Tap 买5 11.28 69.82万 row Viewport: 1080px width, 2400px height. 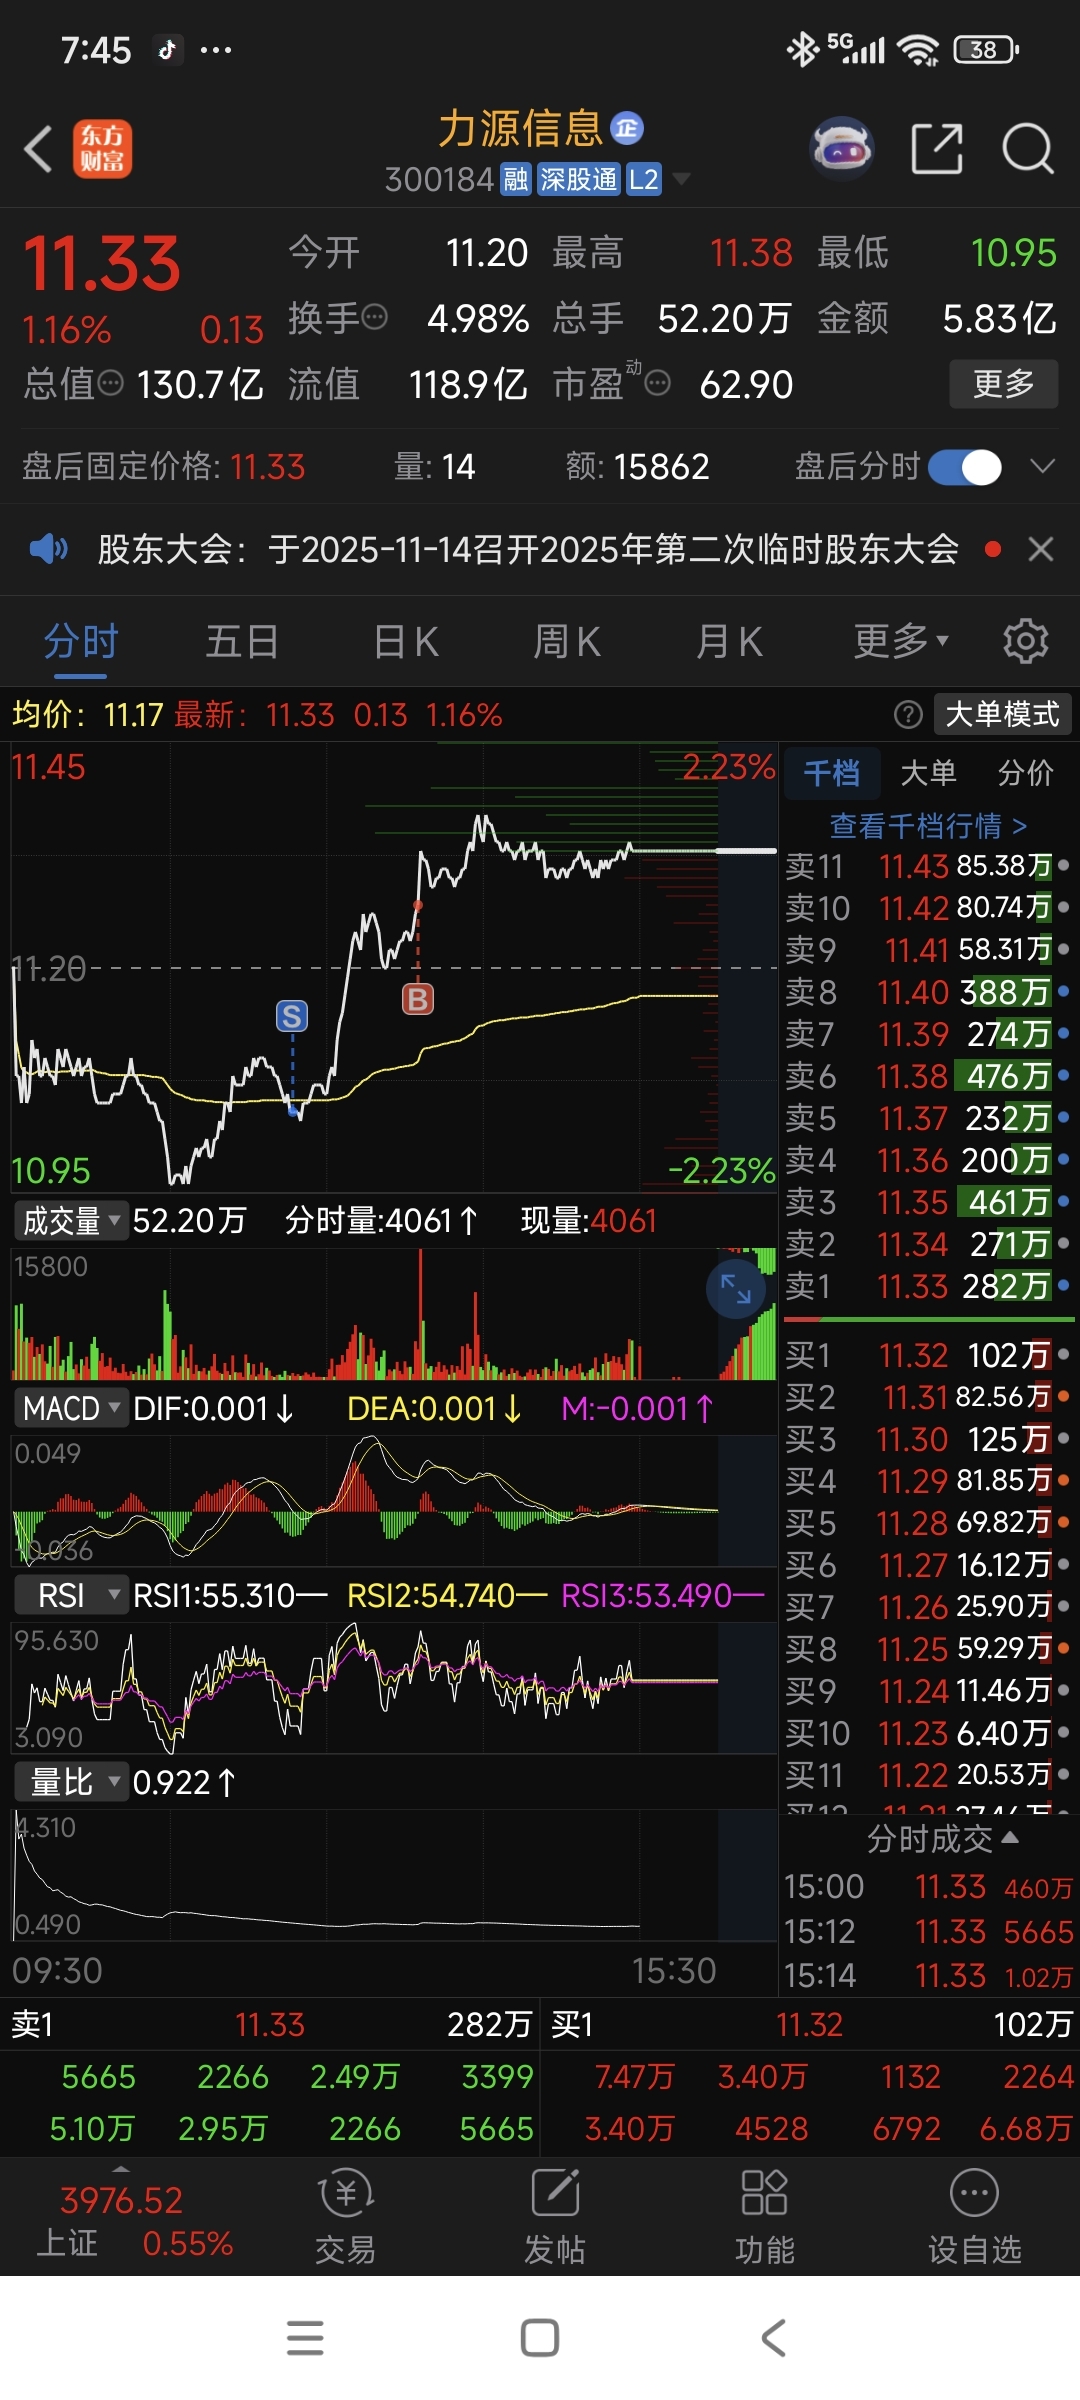pyautogui.click(x=928, y=1523)
